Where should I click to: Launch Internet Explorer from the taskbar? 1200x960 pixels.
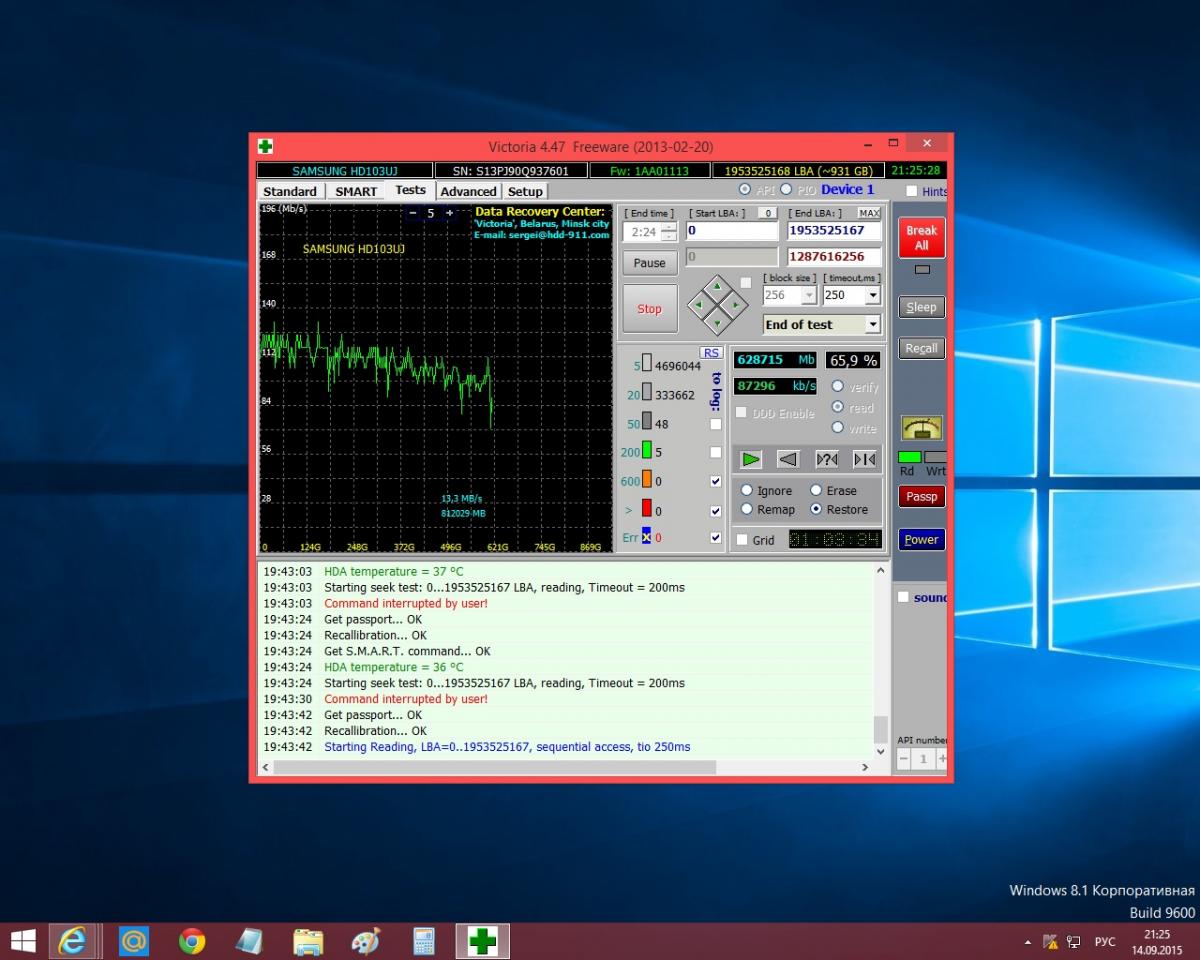73,941
